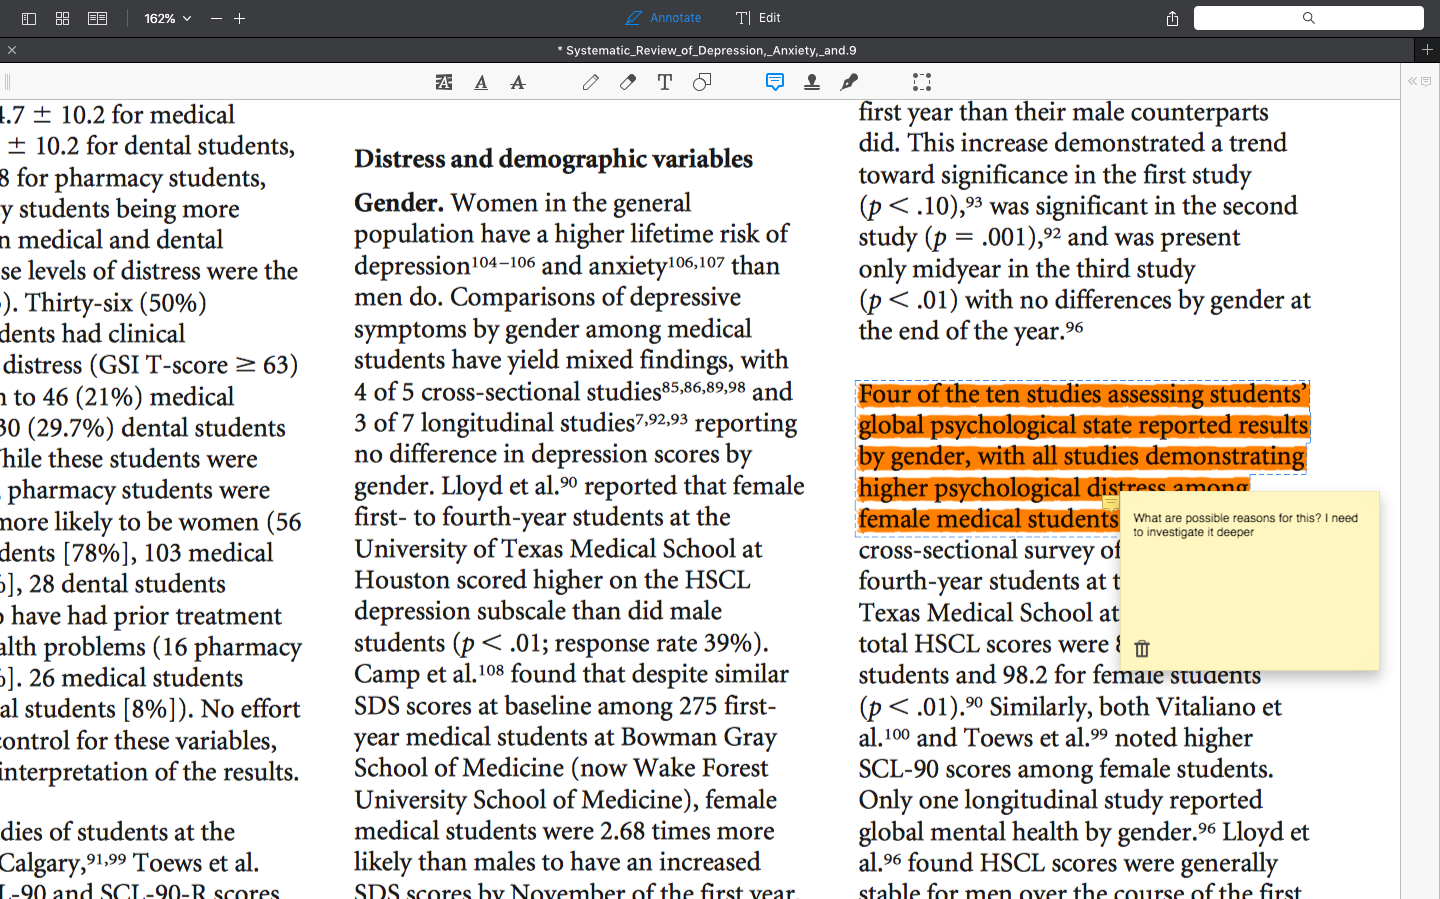Select the Note comment tool

775,82
